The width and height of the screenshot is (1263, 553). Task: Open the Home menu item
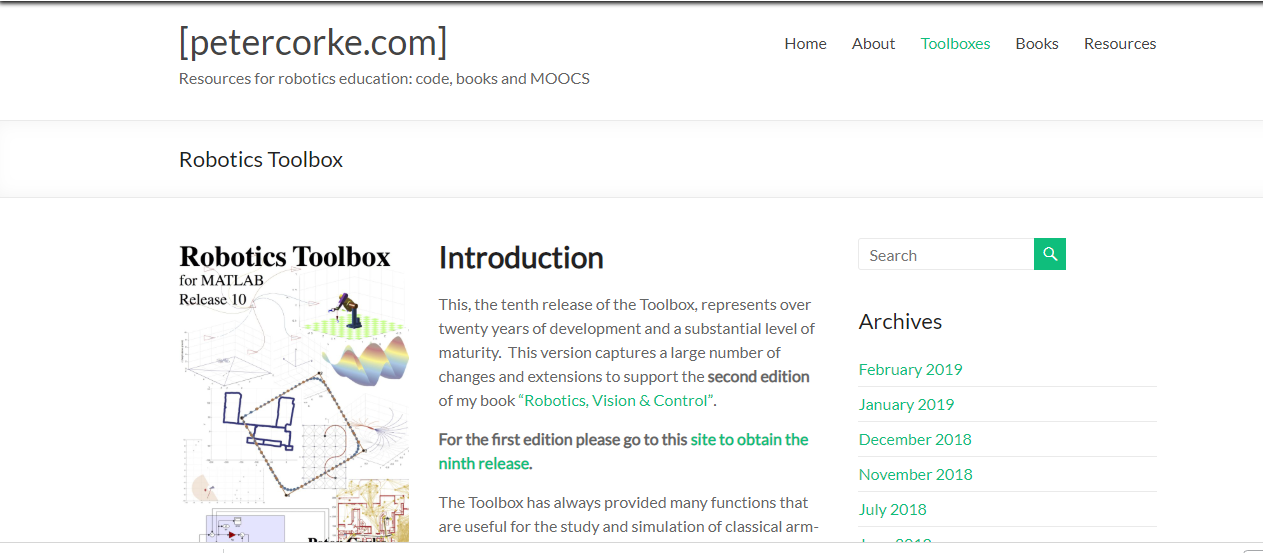pos(805,44)
